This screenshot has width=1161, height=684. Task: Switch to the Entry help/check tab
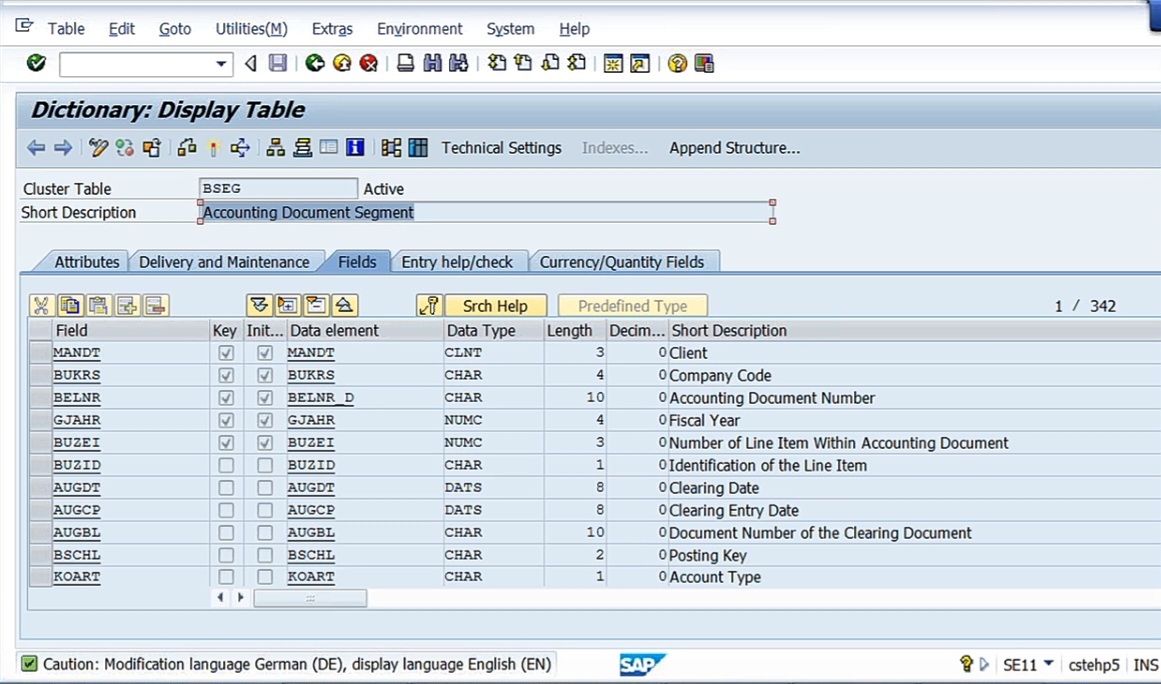click(x=457, y=262)
